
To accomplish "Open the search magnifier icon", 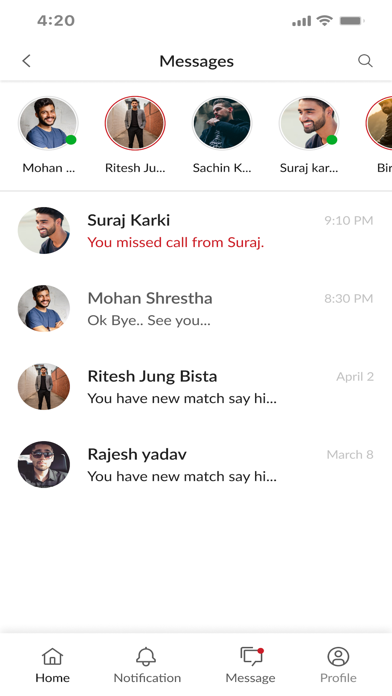I will pyautogui.click(x=365, y=61).
